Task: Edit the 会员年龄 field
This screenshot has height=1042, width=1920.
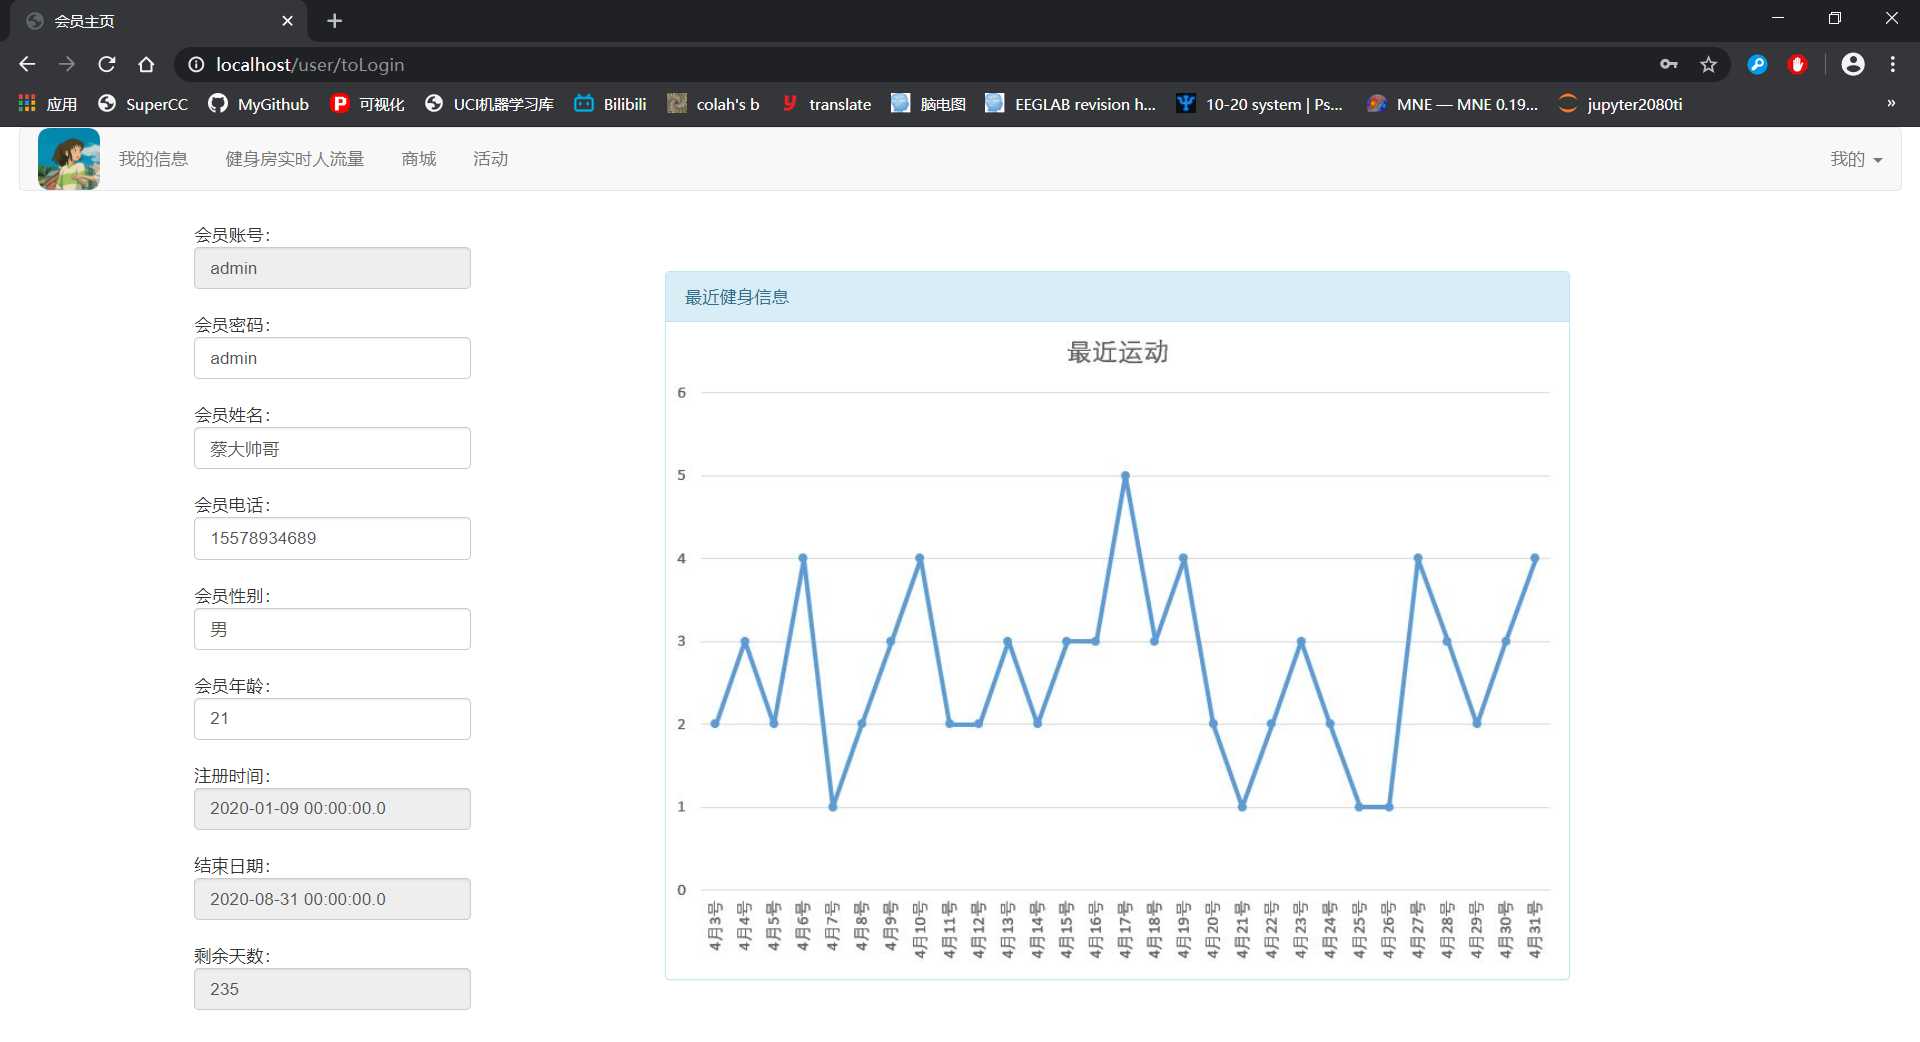Action: 332,719
